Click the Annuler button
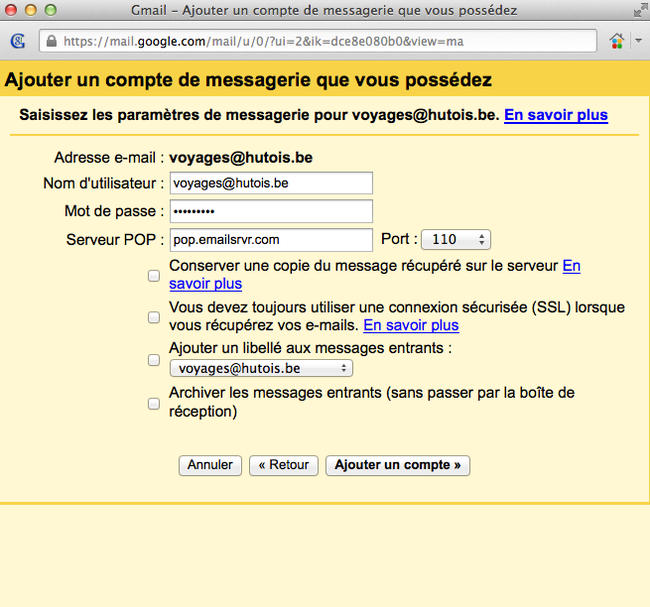 tap(210, 465)
